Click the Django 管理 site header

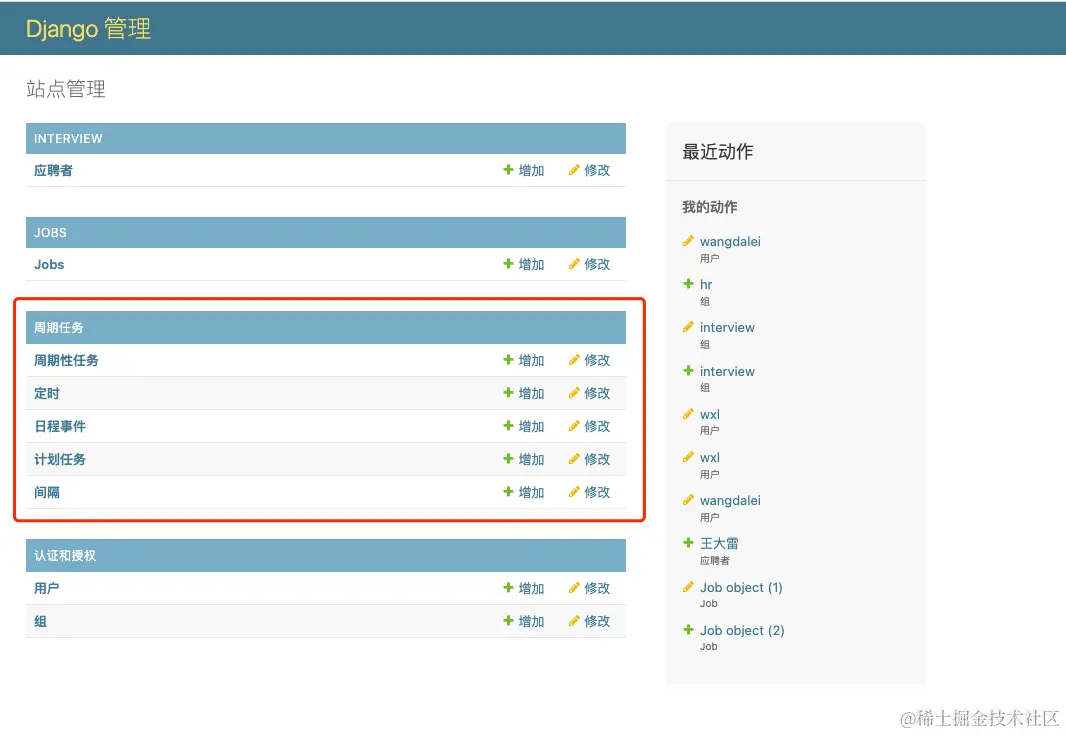[x=88, y=28]
